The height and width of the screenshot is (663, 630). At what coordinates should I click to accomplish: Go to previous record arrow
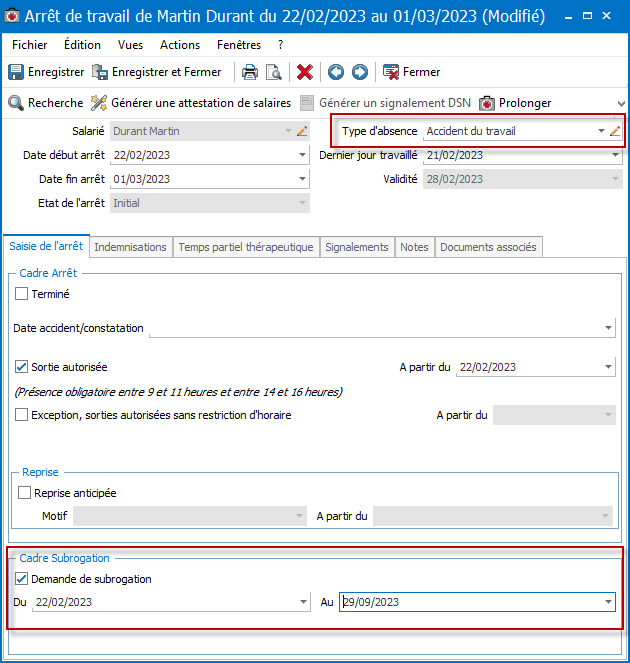pyautogui.click(x=336, y=72)
